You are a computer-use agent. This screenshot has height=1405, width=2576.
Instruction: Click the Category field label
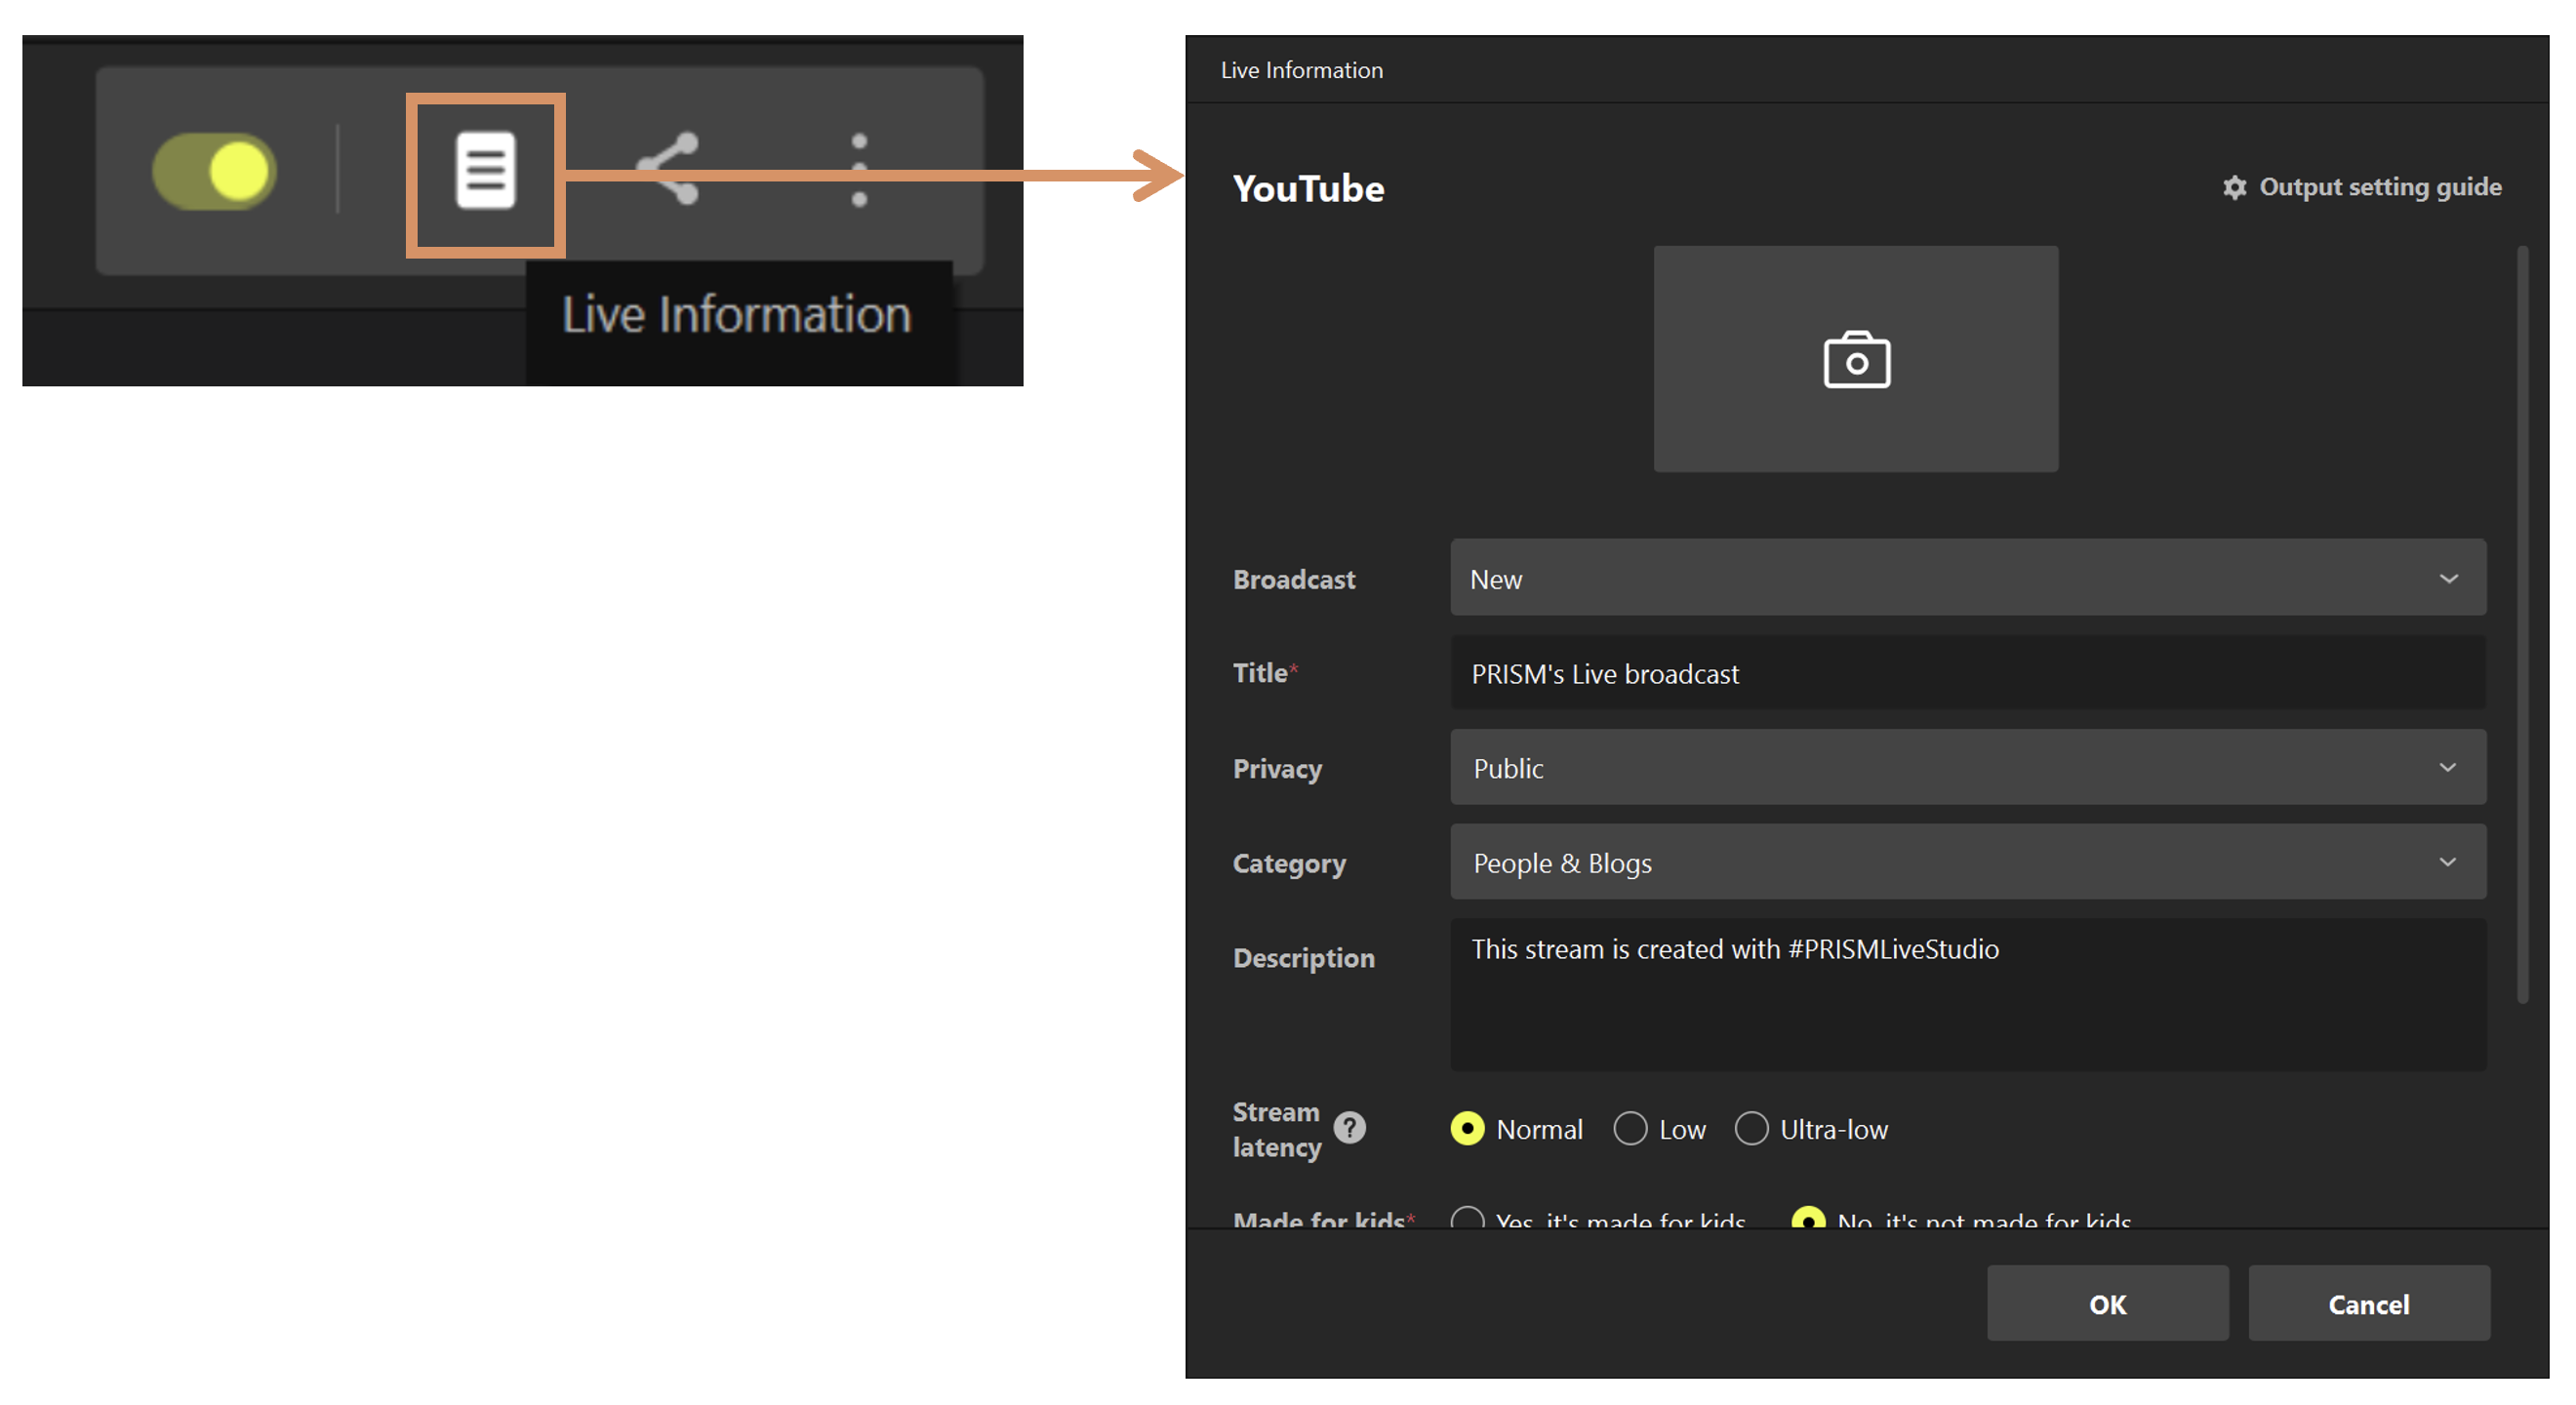coord(1289,863)
